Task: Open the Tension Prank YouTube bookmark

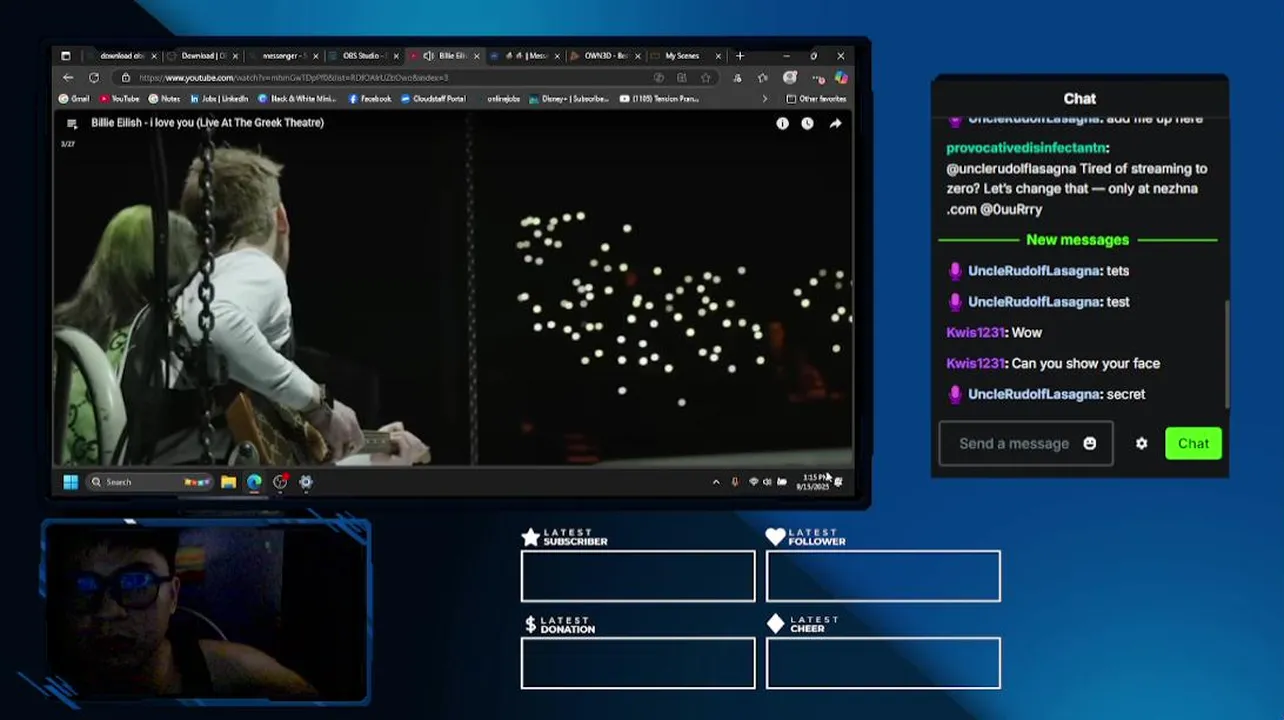Action: (x=659, y=99)
